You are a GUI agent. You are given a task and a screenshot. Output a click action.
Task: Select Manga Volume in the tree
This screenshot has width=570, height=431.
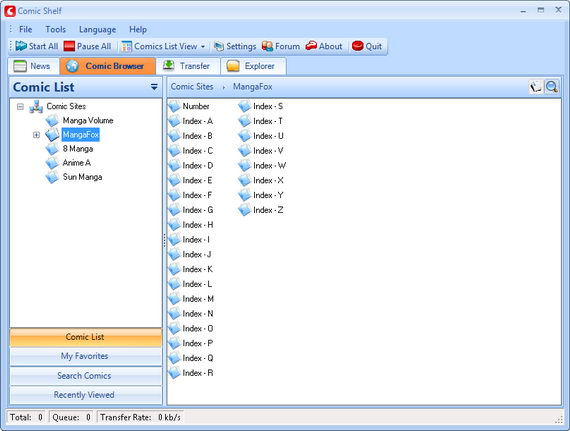(x=88, y=120)
